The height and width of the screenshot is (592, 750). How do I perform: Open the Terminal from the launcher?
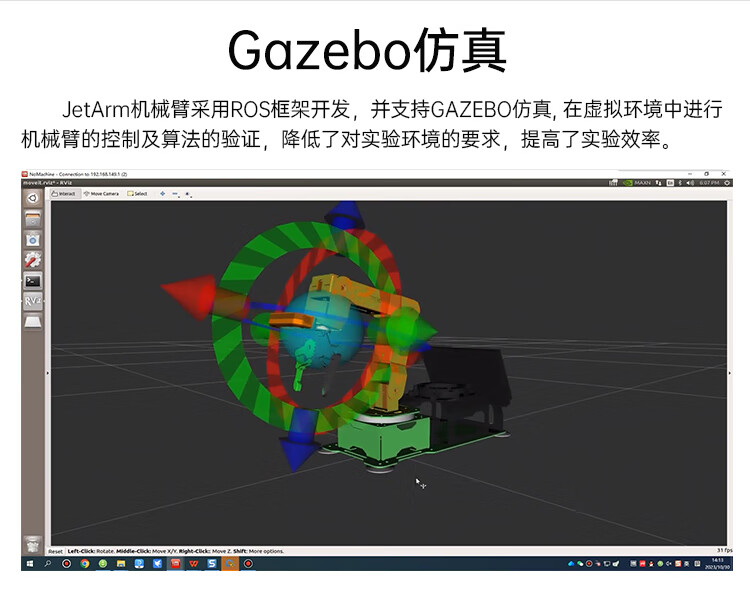32,281
